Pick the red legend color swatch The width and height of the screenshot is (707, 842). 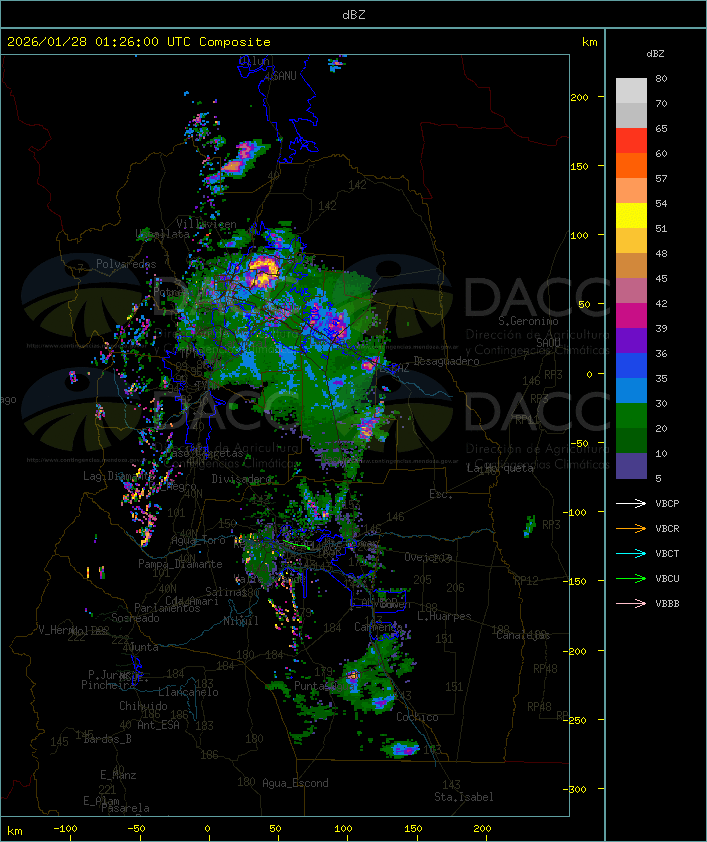631,140
